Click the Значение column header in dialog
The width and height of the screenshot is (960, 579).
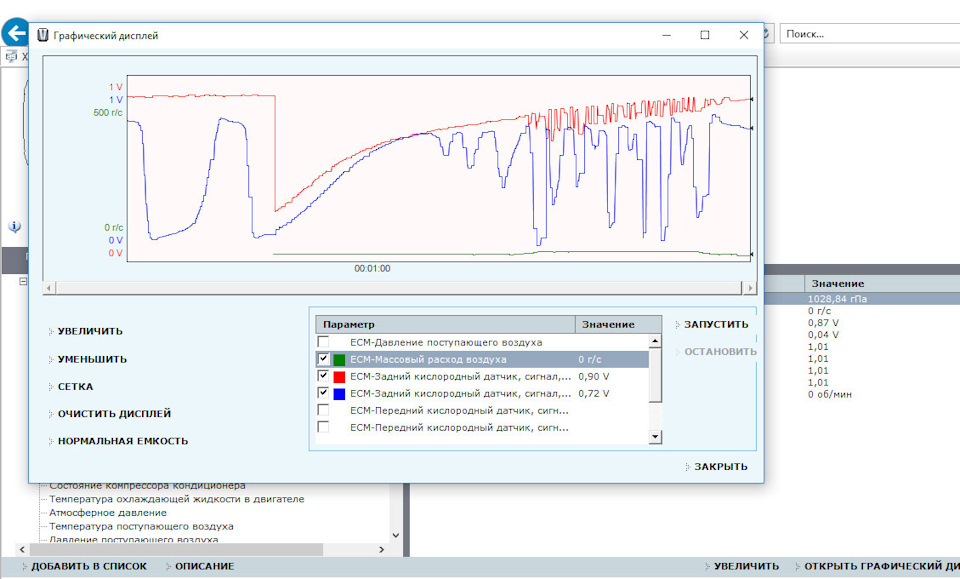(618, 324)
